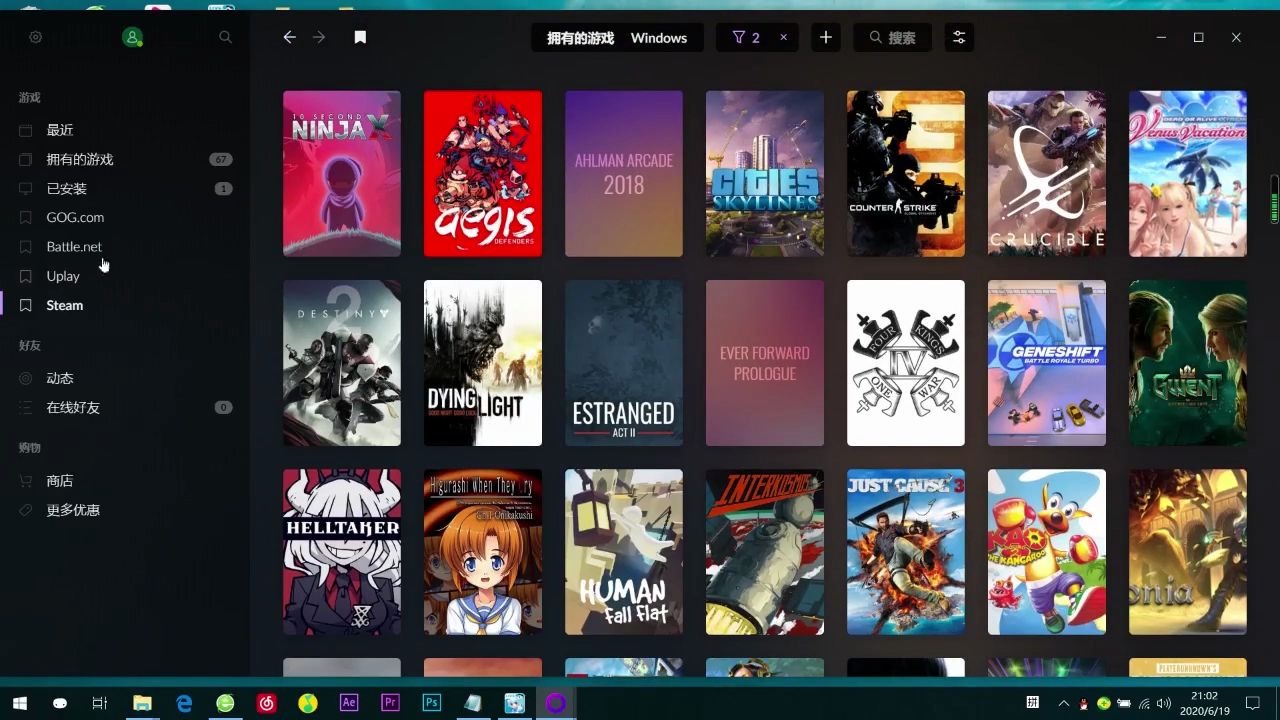Open Counter-Strike game tile
Viewport: 1280px width, 720px height.
906,174
